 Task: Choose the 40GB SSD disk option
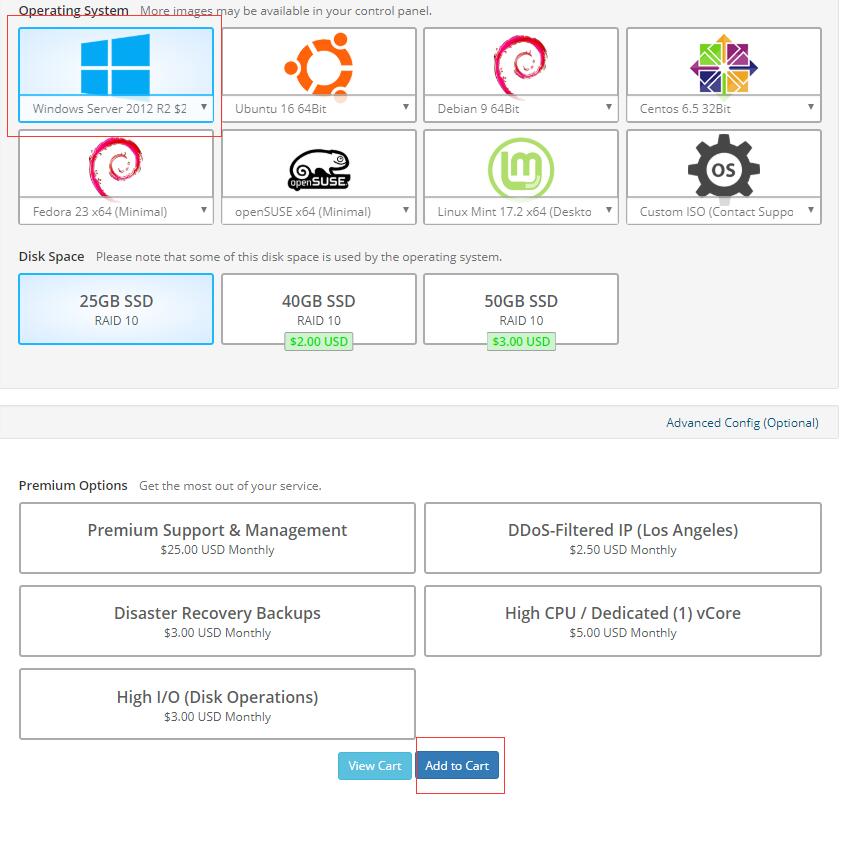(318, 309)
